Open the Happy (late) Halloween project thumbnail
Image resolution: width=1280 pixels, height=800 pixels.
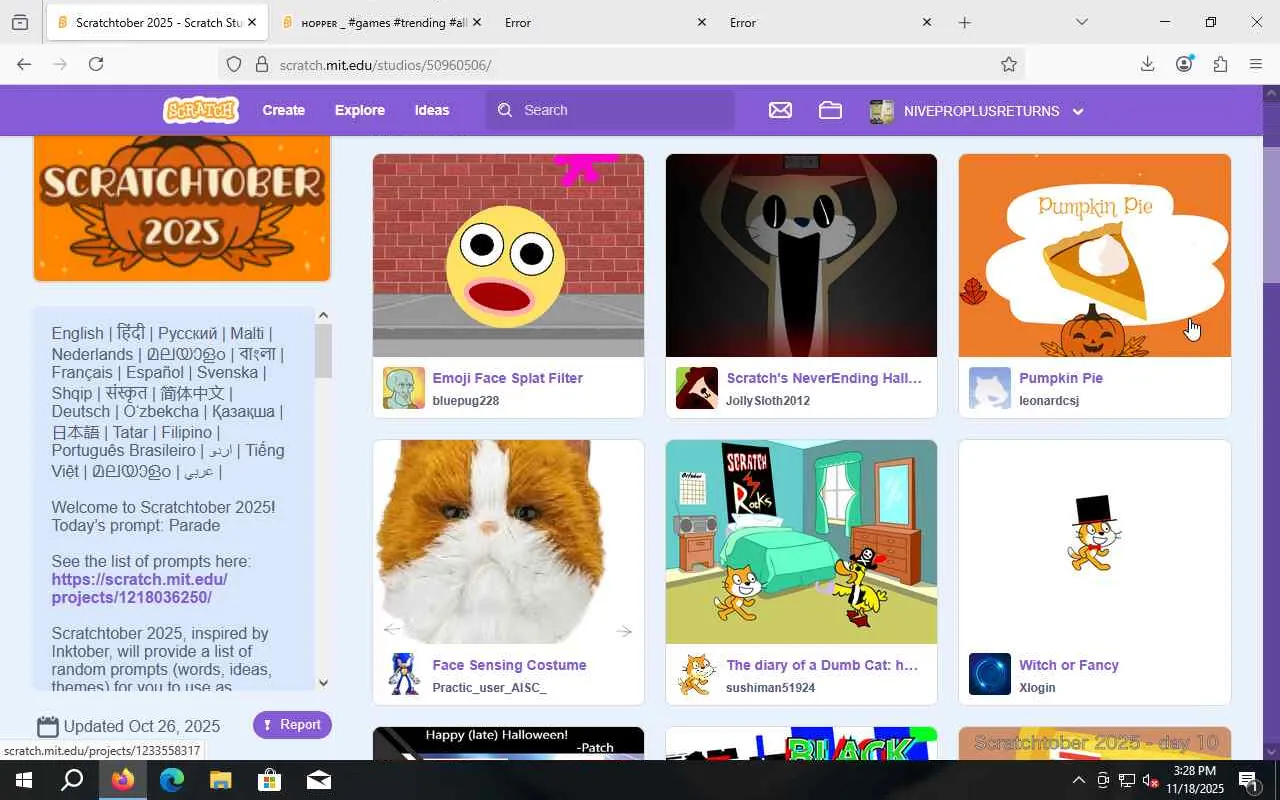coord(508,743)
